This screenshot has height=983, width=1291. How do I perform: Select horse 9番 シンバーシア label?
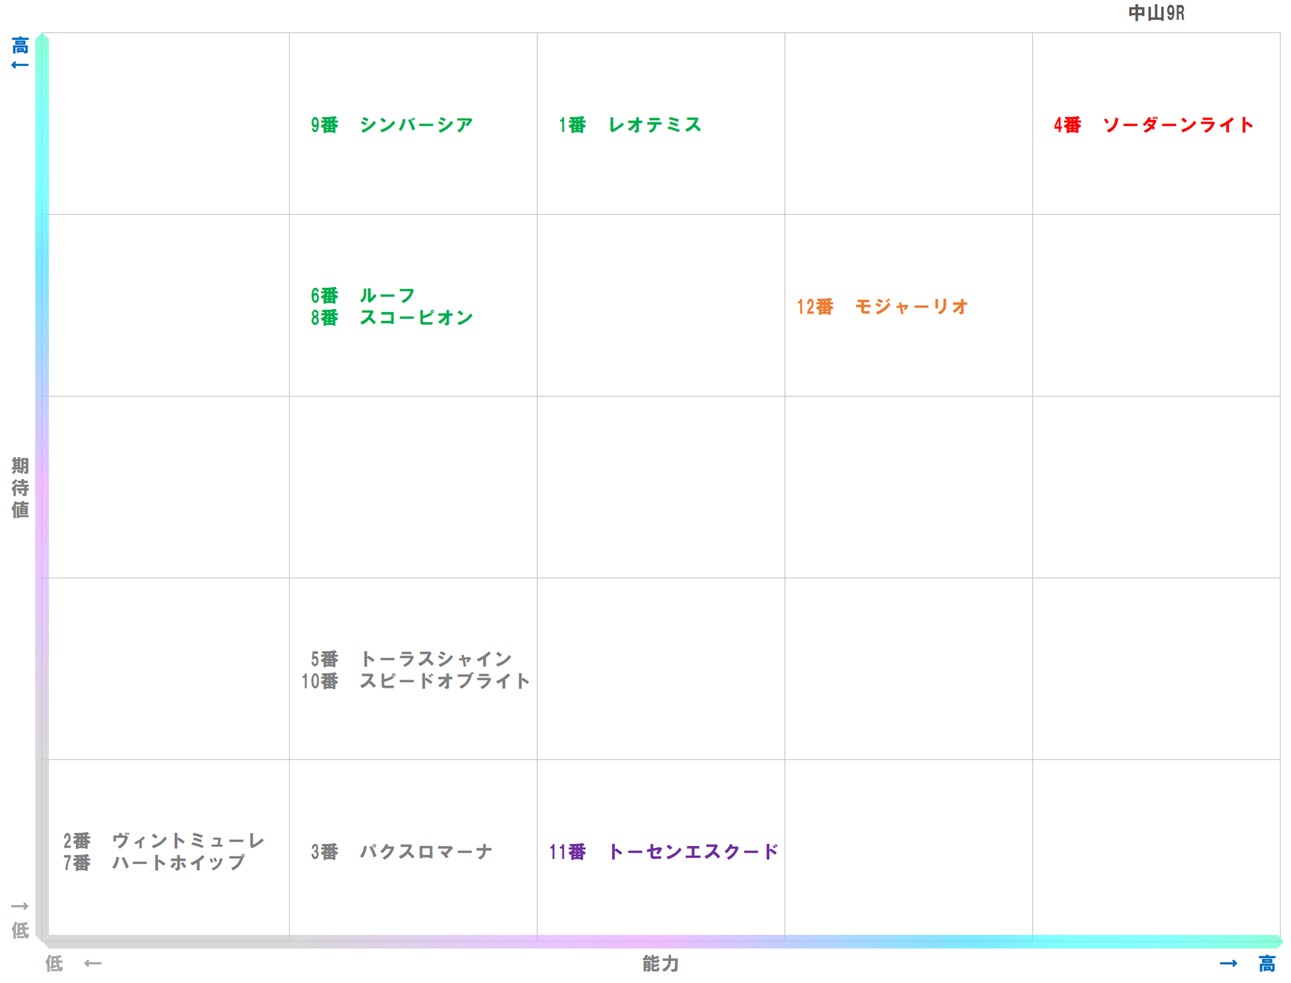point(392,124)
